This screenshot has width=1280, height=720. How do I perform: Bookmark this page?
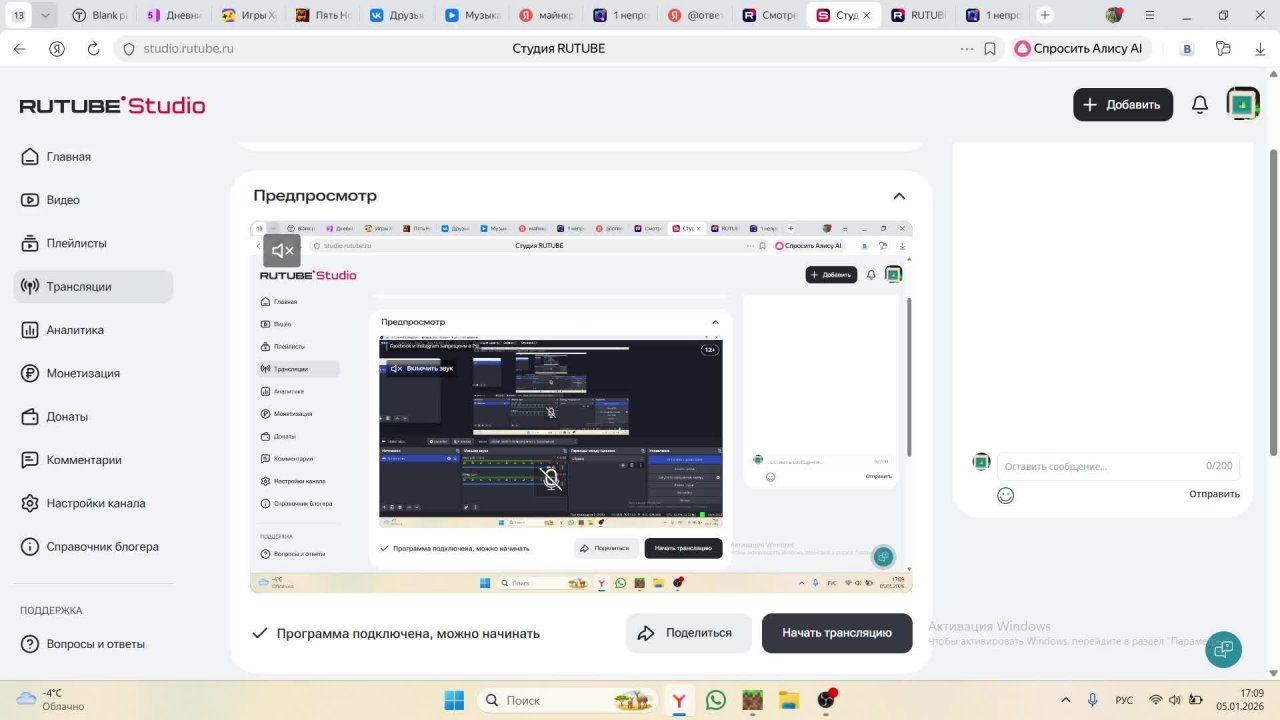pyautogui.click(x=990, y=48)
